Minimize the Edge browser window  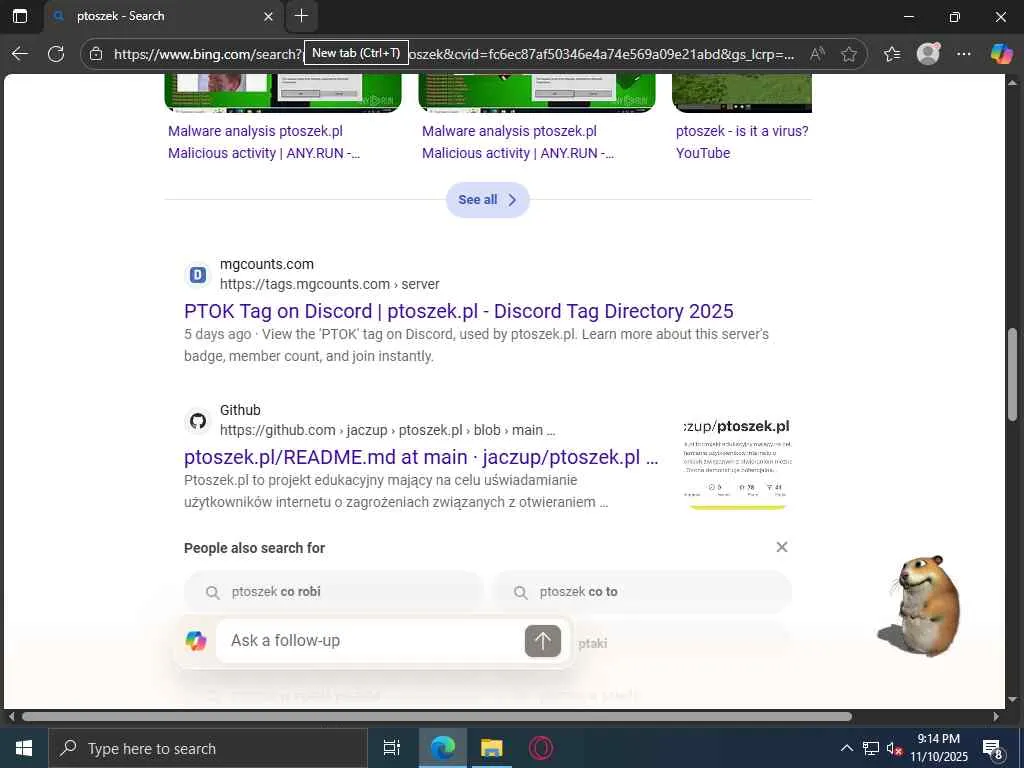click(x=908, y=16)
